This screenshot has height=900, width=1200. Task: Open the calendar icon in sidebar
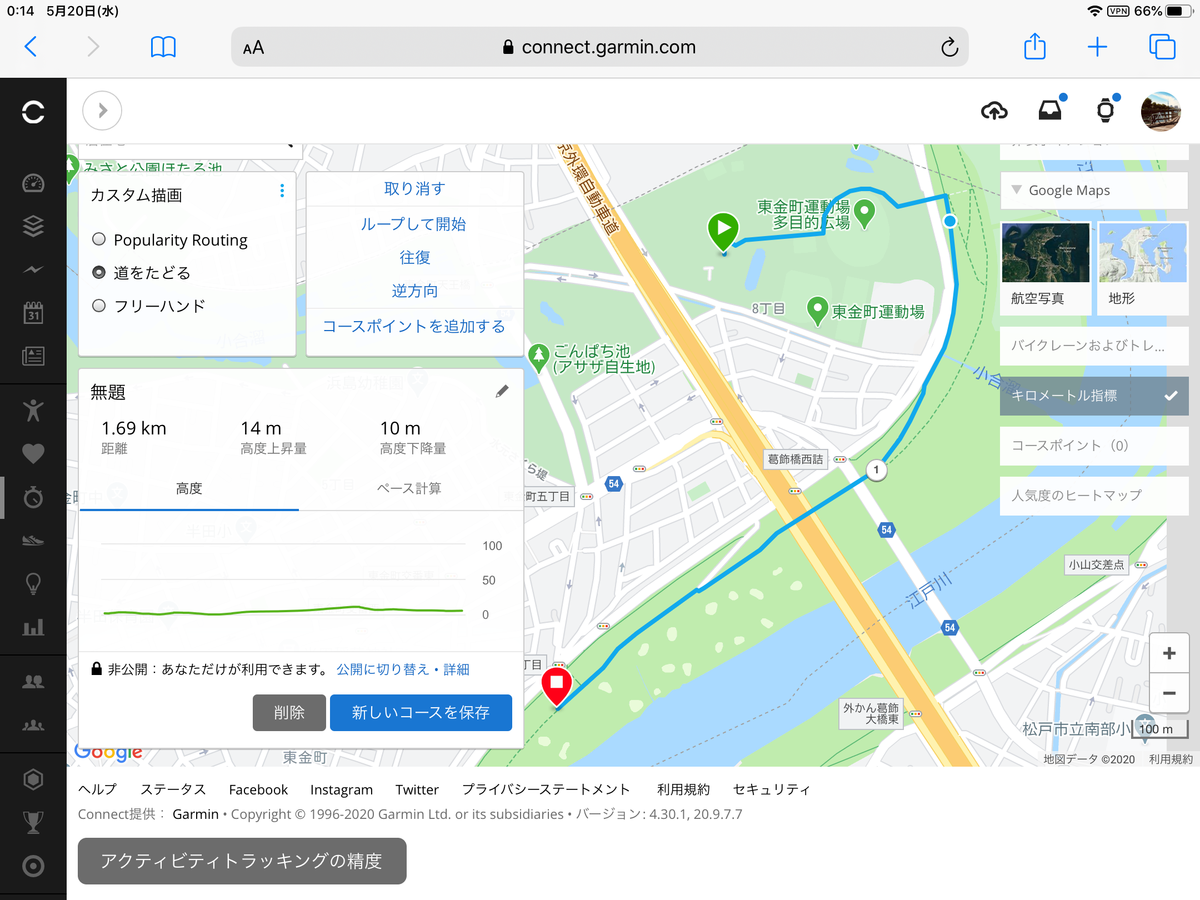pyautogui.click(x=33, y=312)
